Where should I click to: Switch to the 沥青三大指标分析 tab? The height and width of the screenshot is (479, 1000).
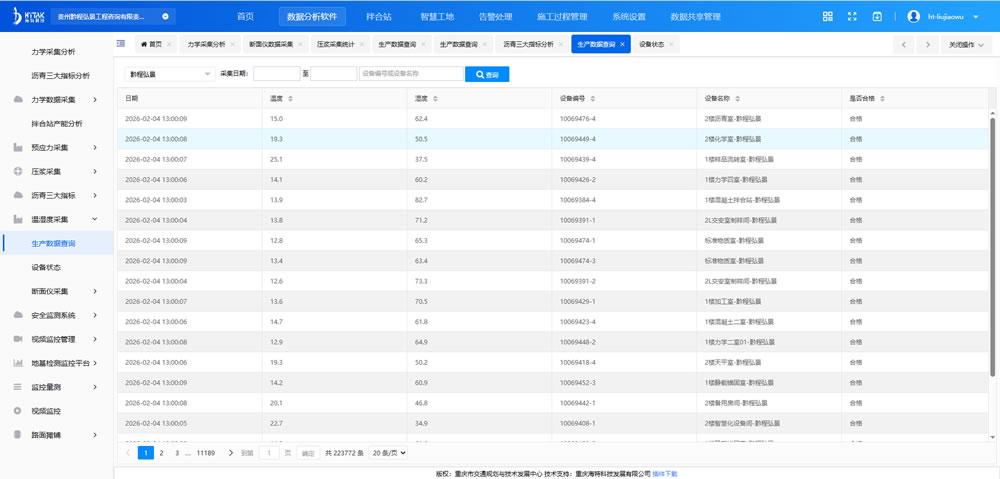(x=528, y=45)
